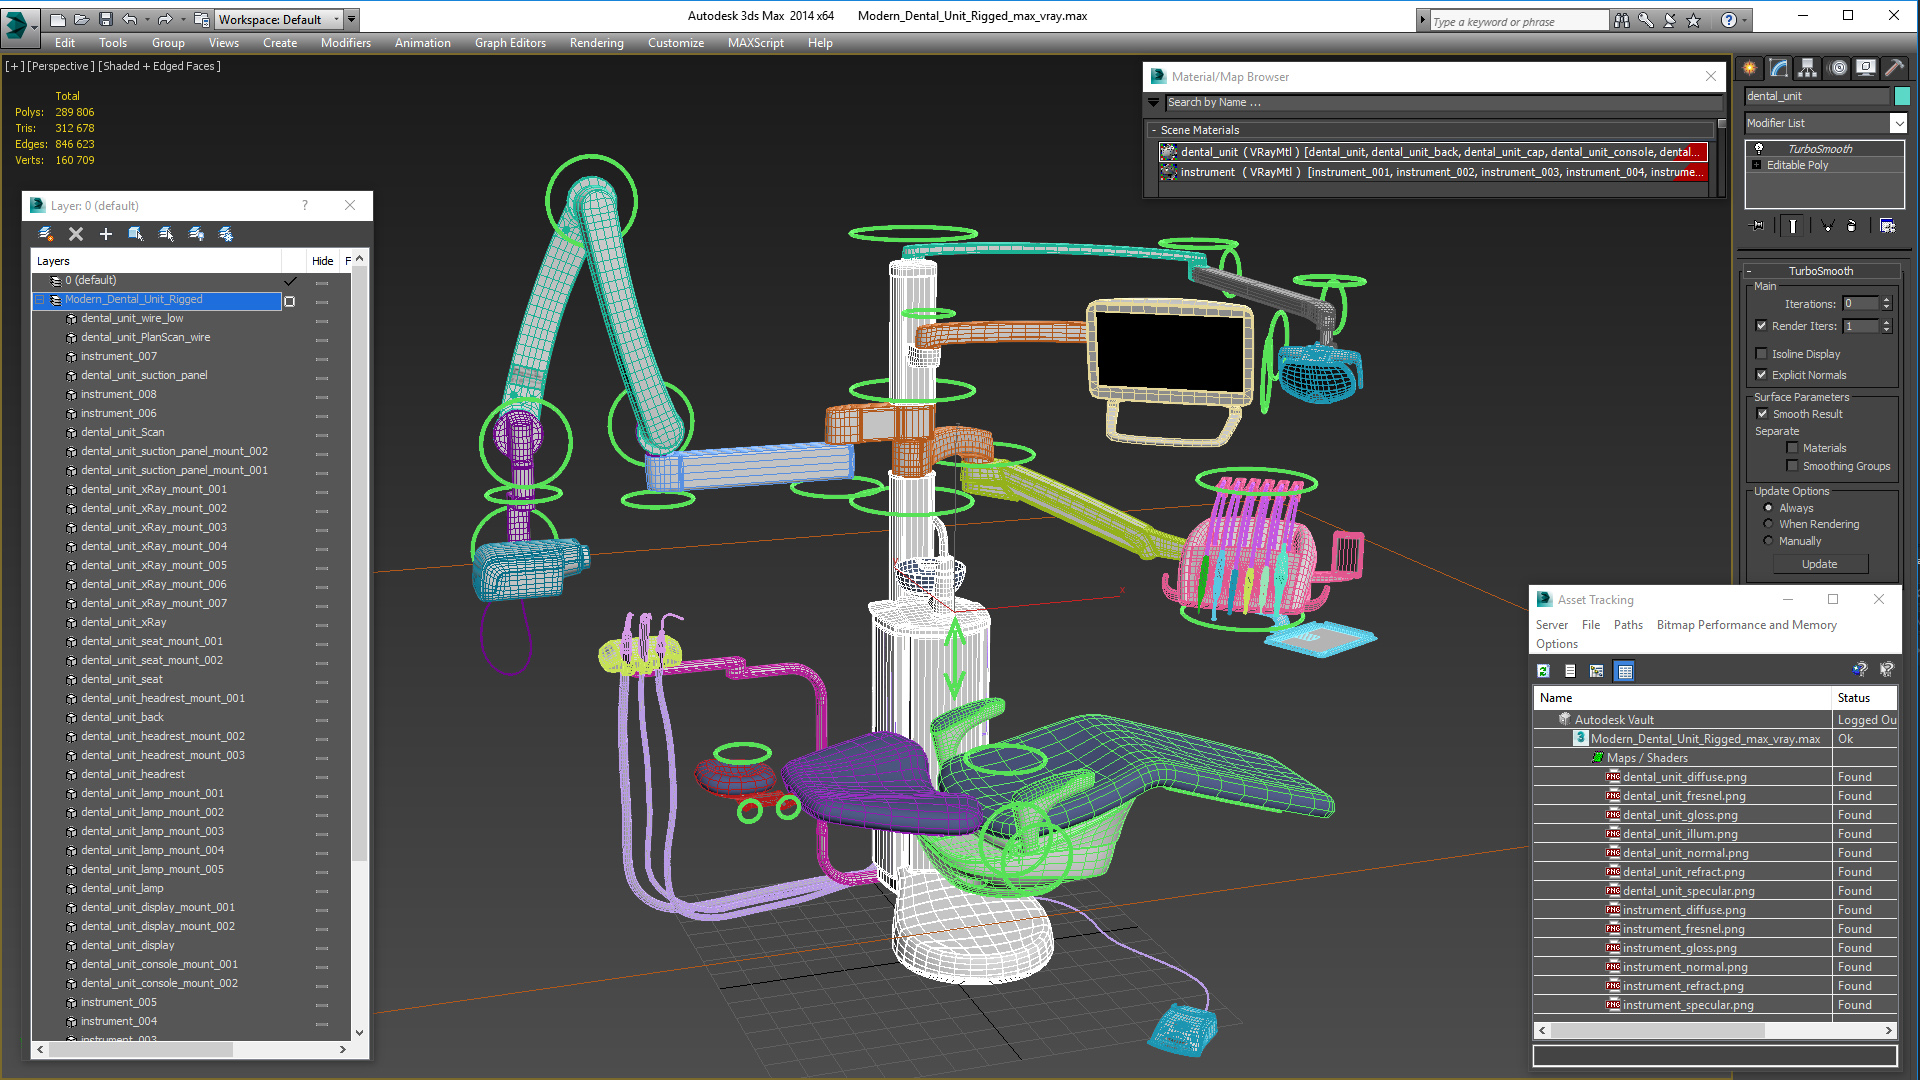Select Manually update radio button

[x=1768, y=541]
